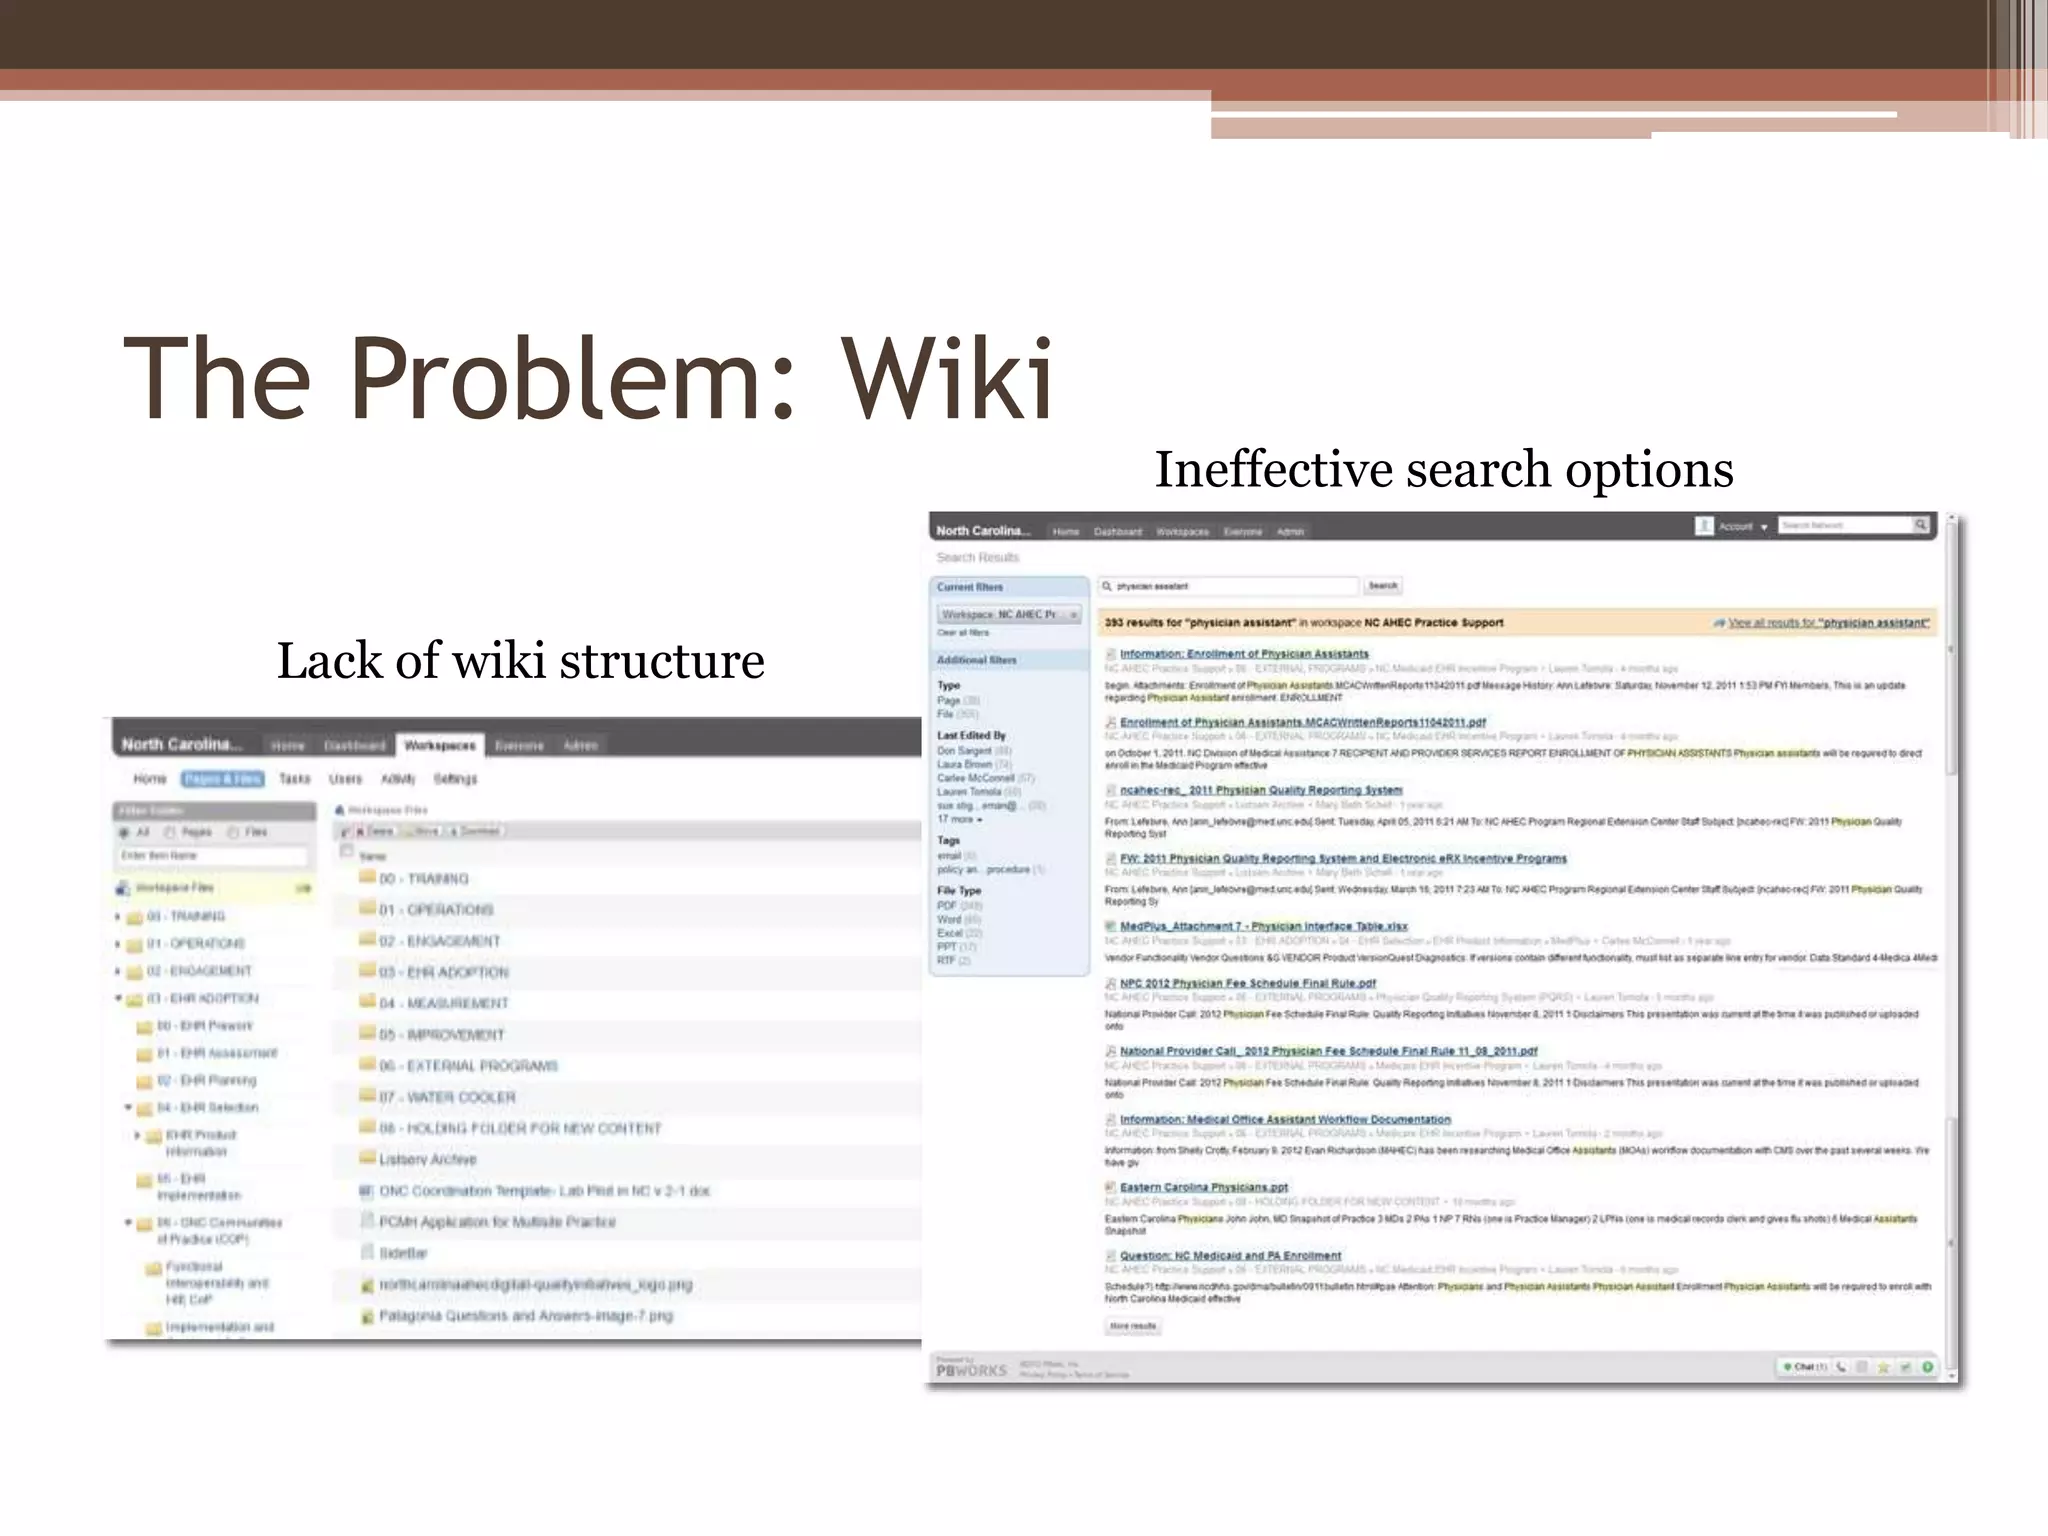Collapse the ONC Communities of Practice tree node
The height and width of the screenshot is (1536, 2048).
pos(128,1222)
